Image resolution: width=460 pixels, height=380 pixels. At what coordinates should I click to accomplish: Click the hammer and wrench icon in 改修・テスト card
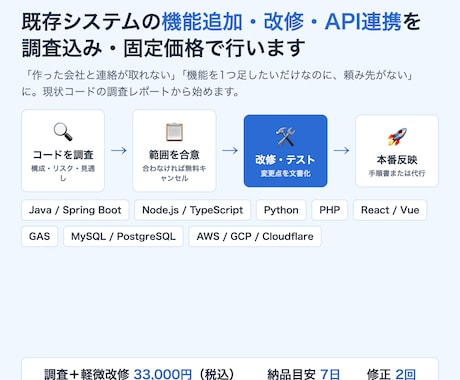coord(285,137)
